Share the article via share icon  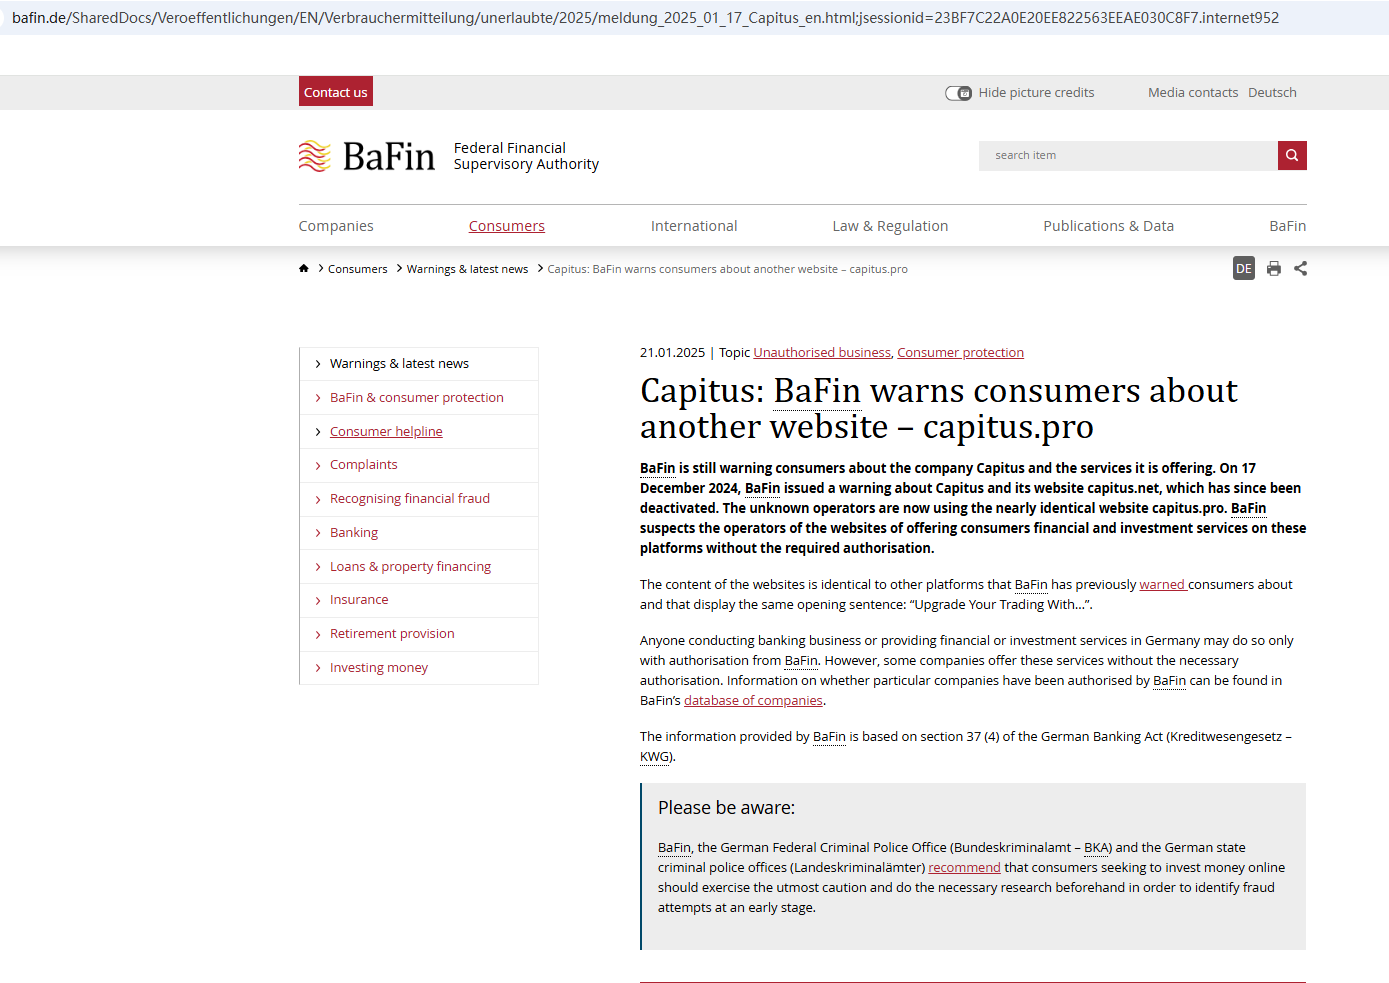pos(1300,268)
